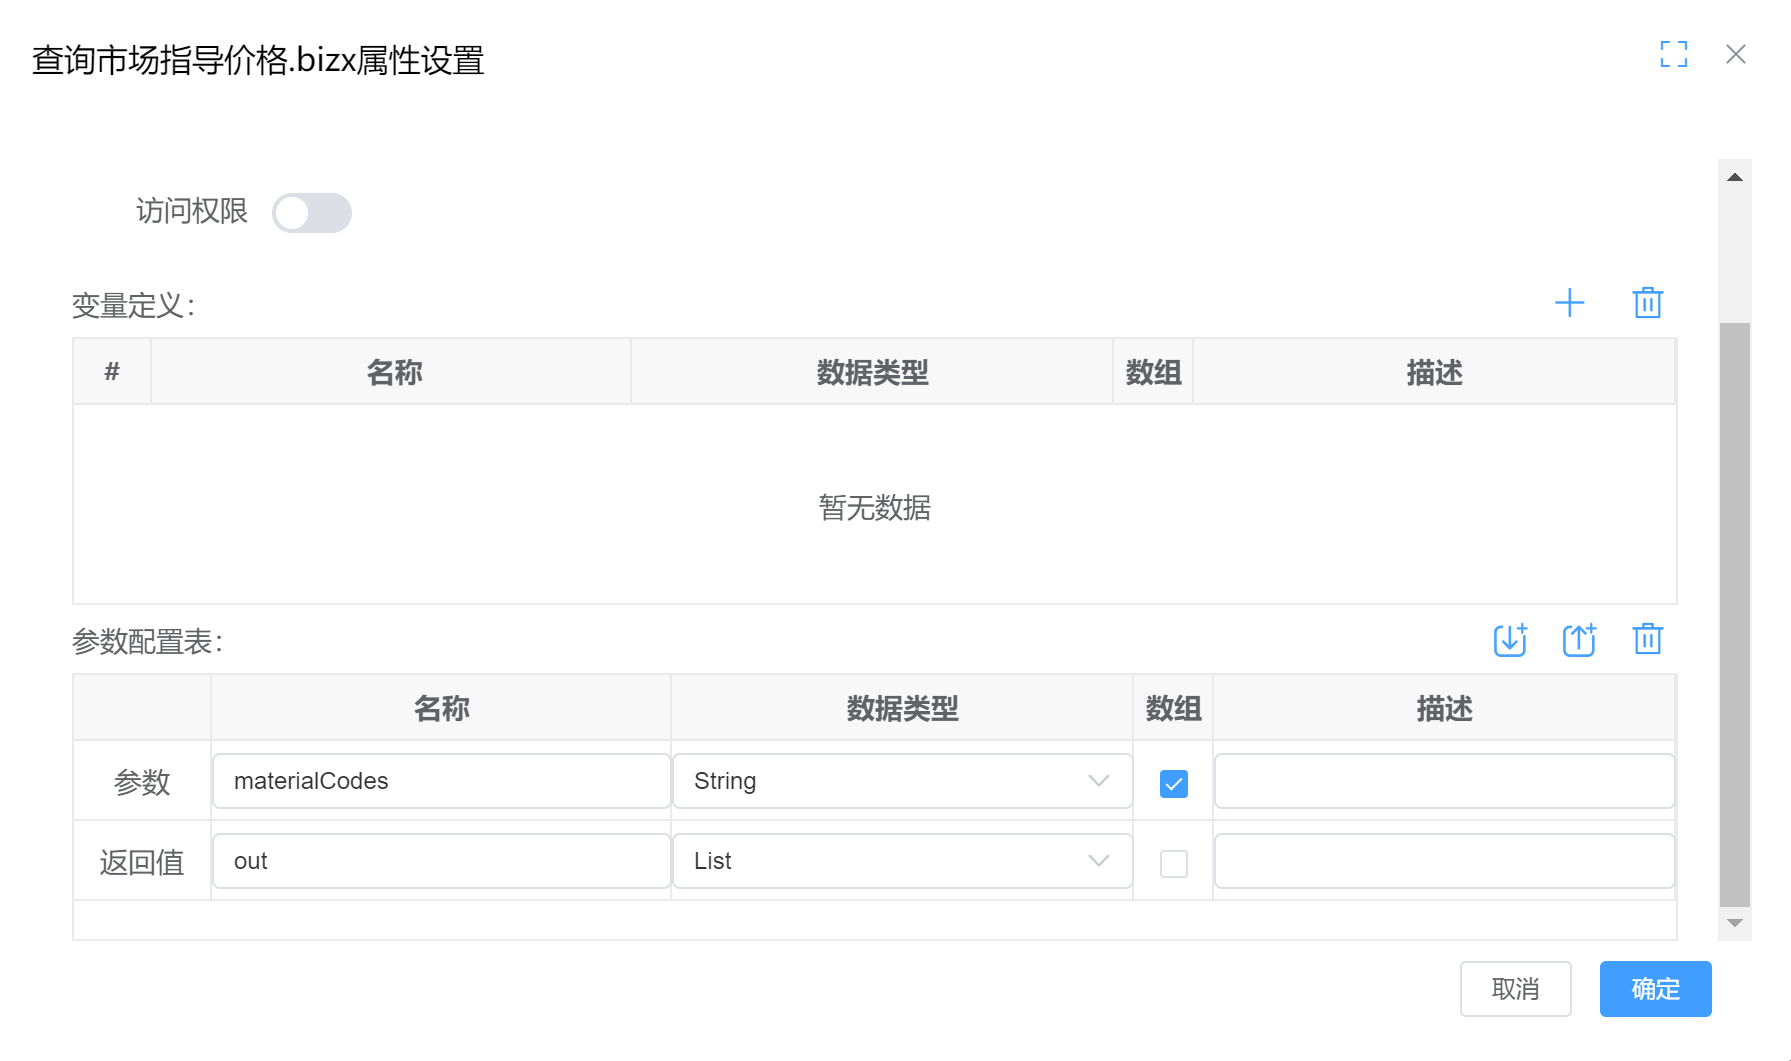Add a new variable with plus icon
This screenshot has width=1791, height=1061.
pos(1569,303)
